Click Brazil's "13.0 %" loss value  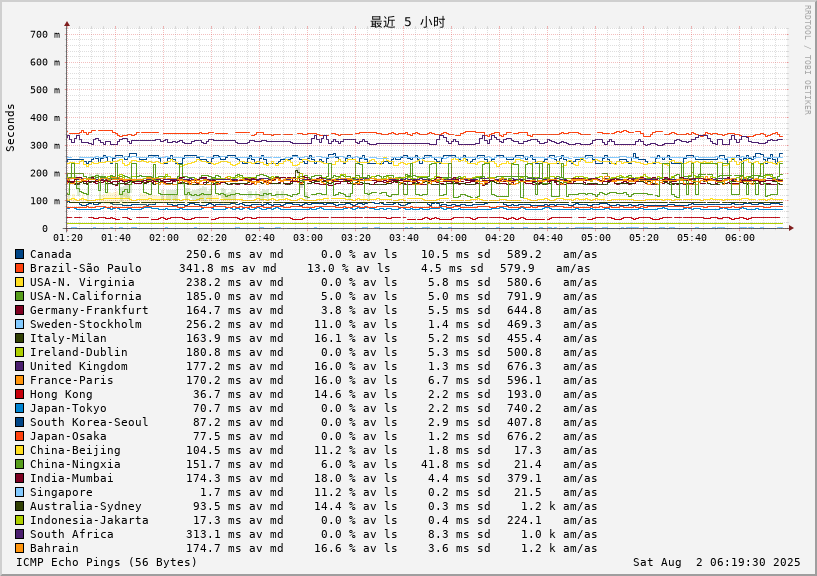pyautogui.click(x=328, y=268)
